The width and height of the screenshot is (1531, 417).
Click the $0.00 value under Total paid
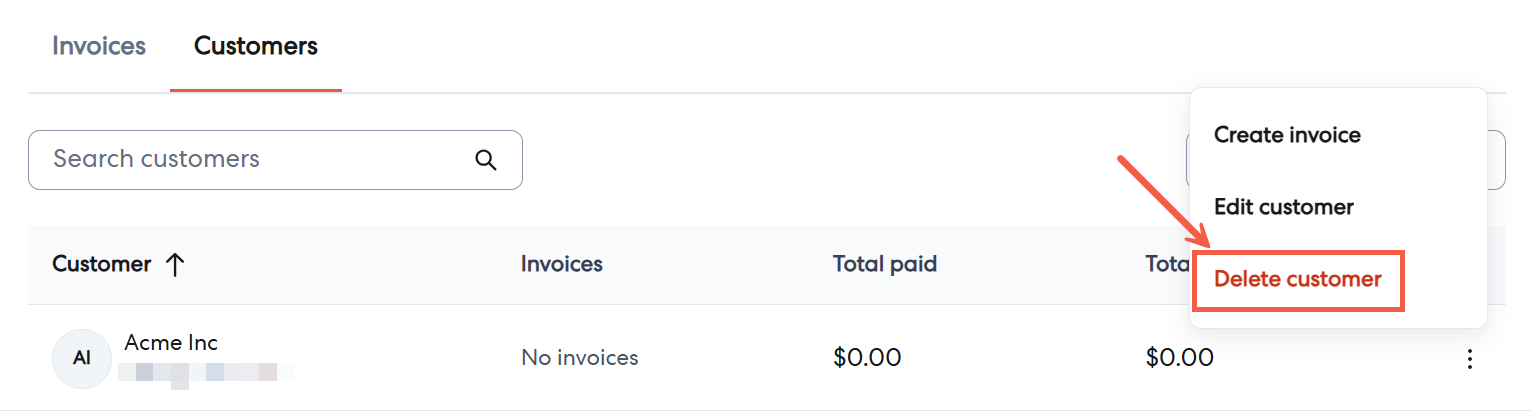(867, 358)
